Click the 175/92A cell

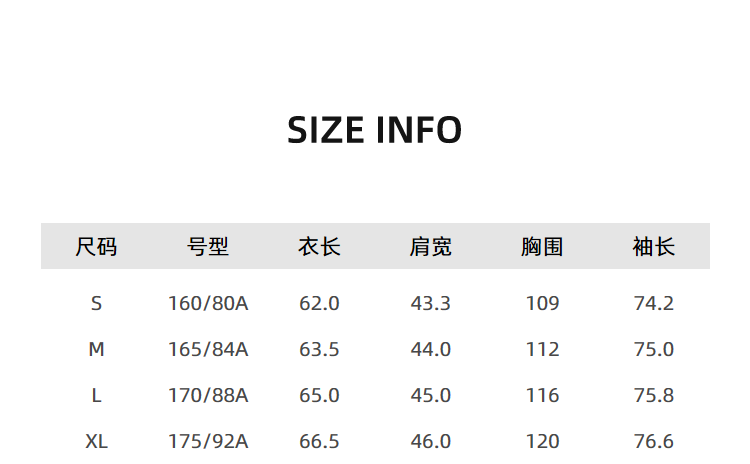(x=208, y=441)
